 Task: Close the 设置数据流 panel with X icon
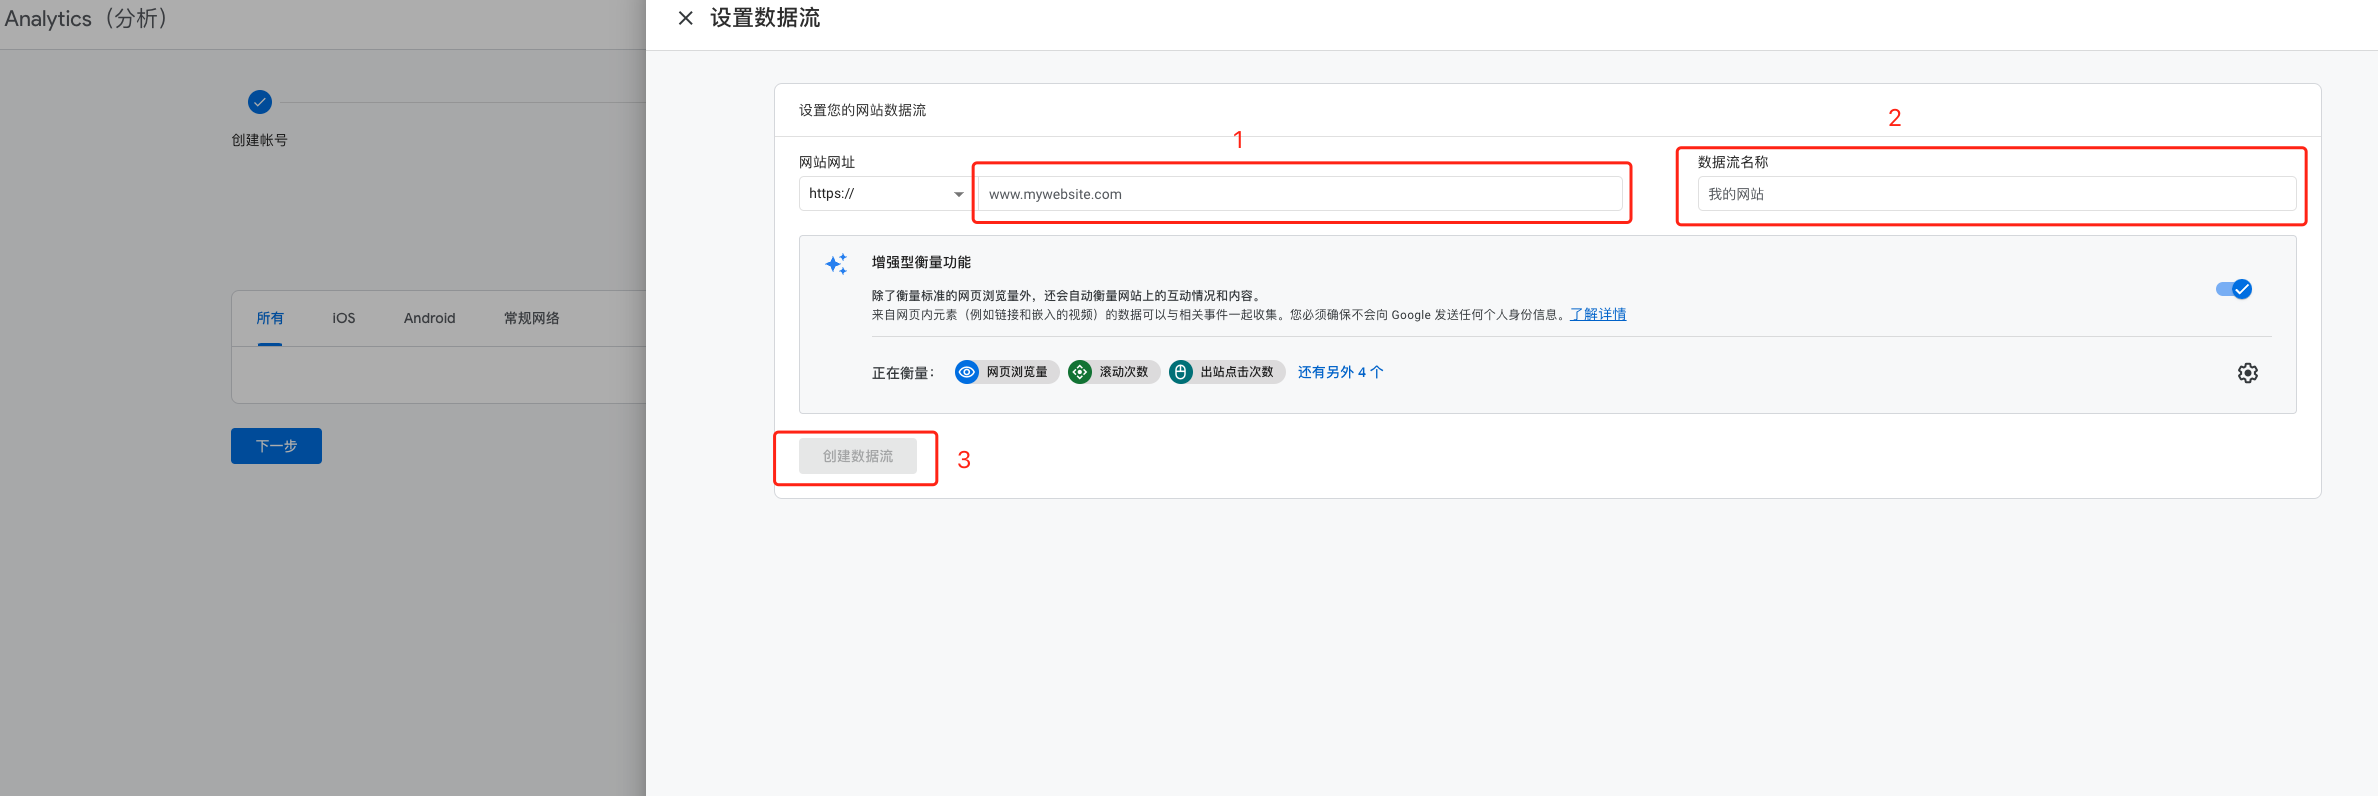(686, 18)
